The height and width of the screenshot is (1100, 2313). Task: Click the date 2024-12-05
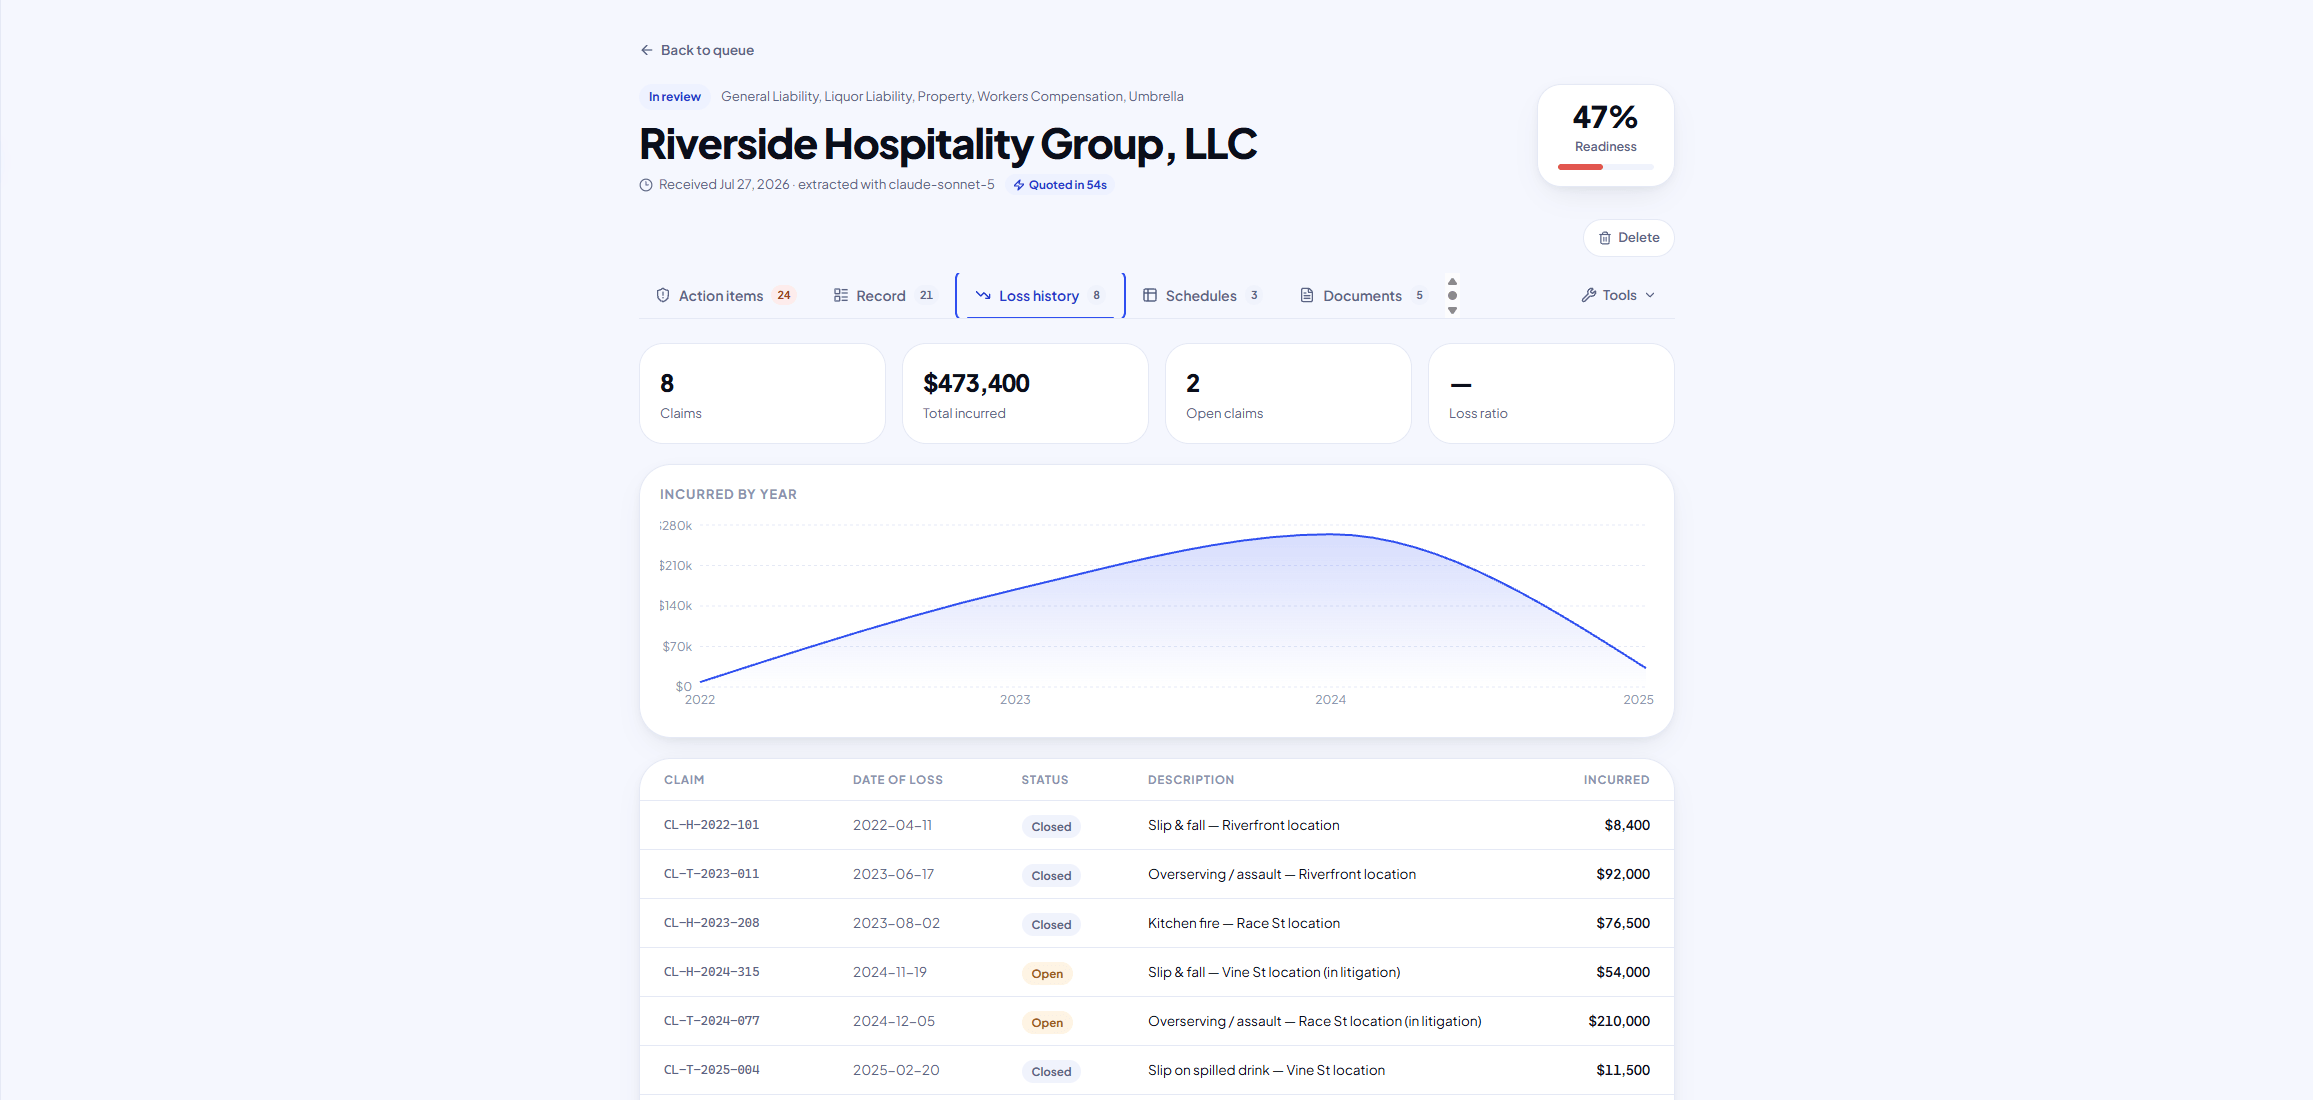(x=894, y=1022)
